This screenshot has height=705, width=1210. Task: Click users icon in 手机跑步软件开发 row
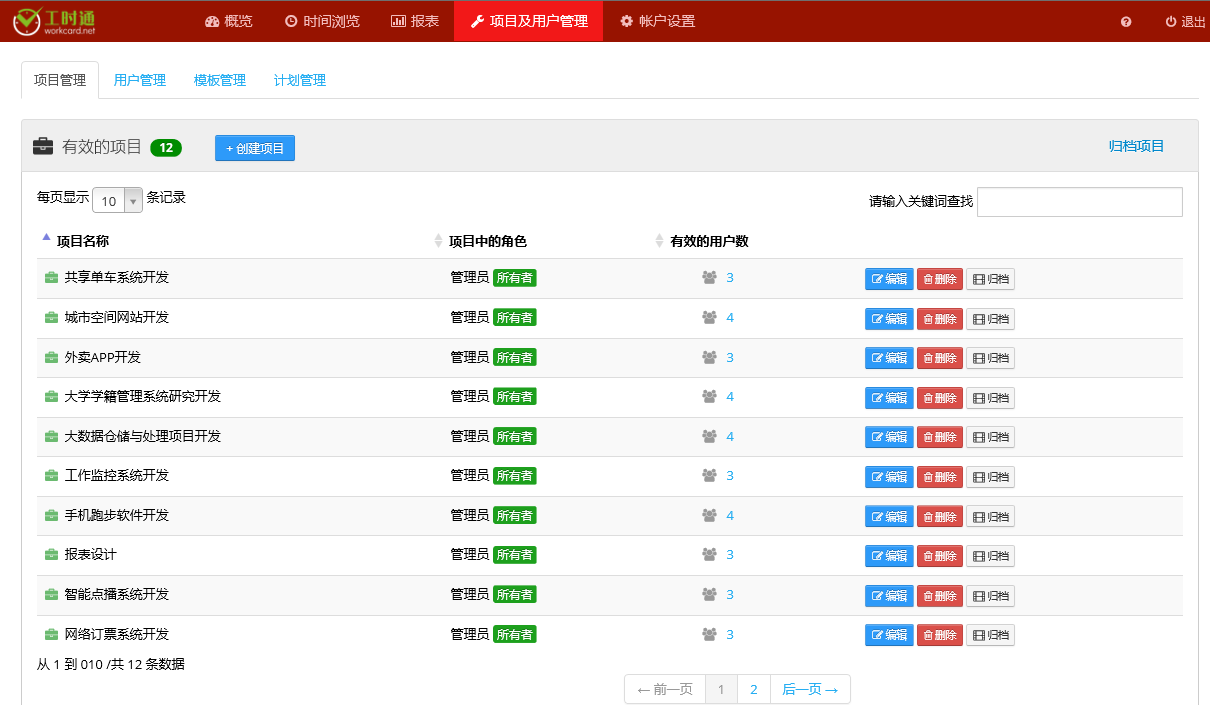pos(710,516)
